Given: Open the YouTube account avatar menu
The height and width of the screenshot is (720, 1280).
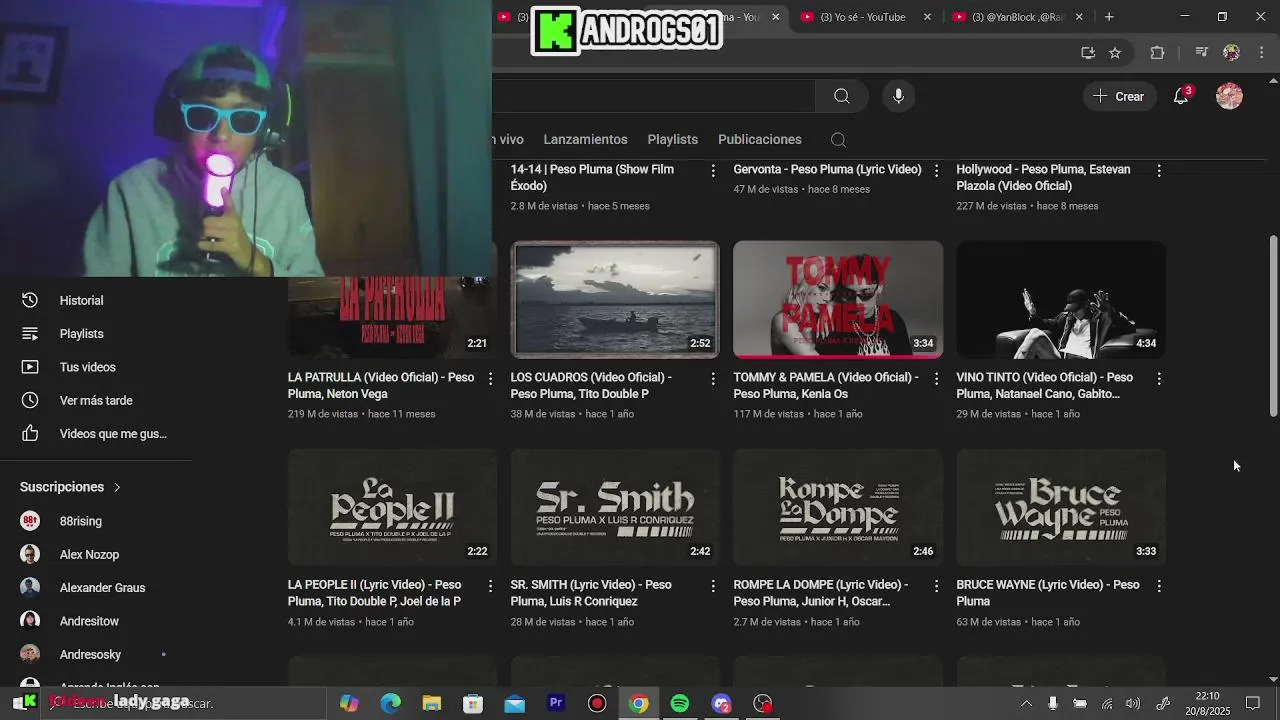Looking at the screenshot, I should pyautogui.click(x=1229, y=96).
